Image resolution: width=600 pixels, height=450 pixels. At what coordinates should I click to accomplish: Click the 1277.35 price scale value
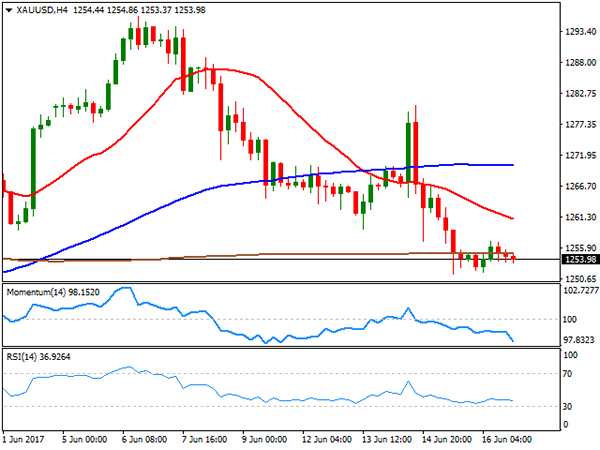(x=580, y=124)
